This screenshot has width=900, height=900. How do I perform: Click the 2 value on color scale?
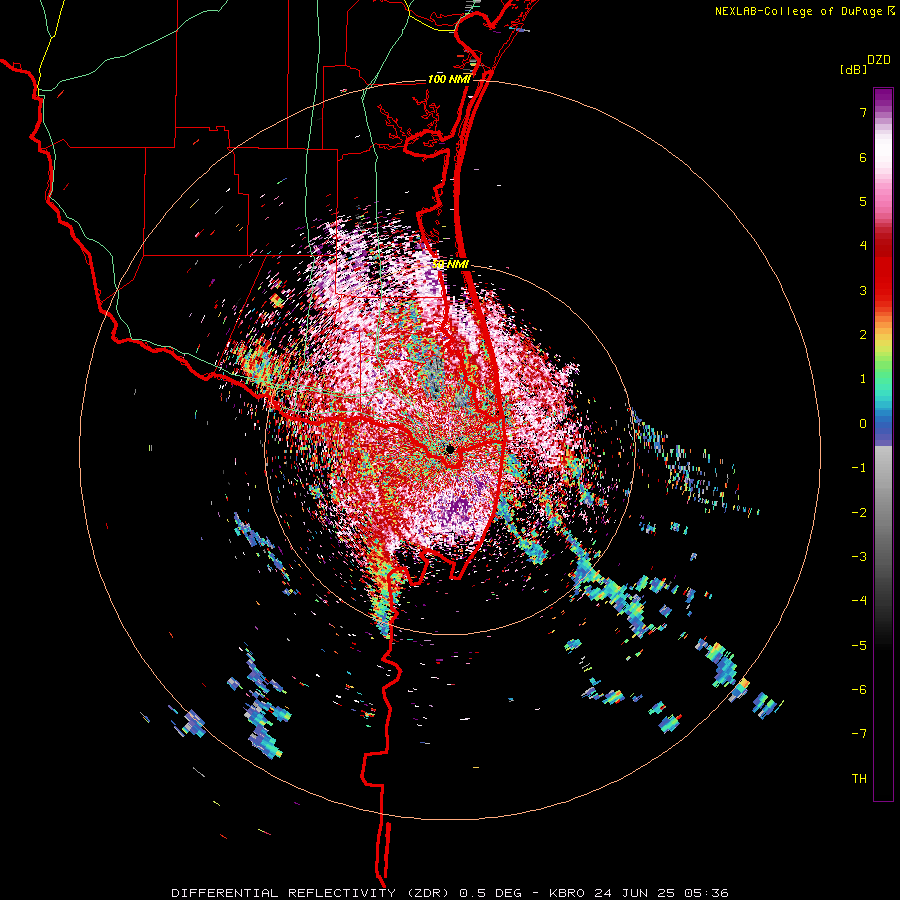[x=863, y=335]
